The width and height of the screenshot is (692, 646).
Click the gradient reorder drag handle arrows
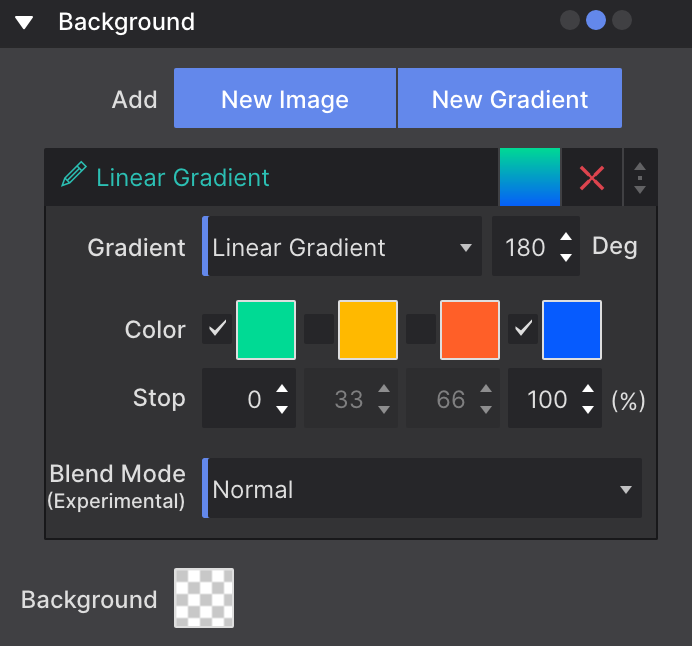640,178
